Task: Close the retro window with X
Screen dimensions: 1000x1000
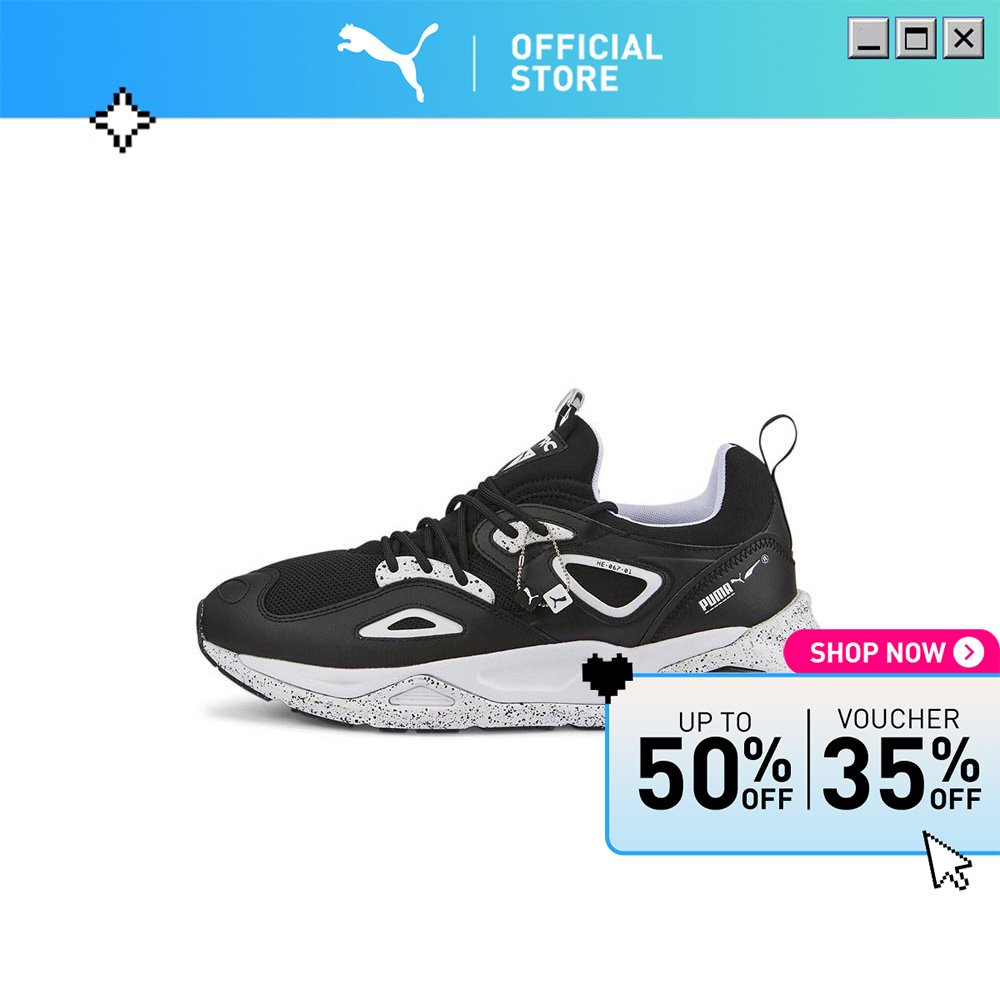Action: click(963, 38)
